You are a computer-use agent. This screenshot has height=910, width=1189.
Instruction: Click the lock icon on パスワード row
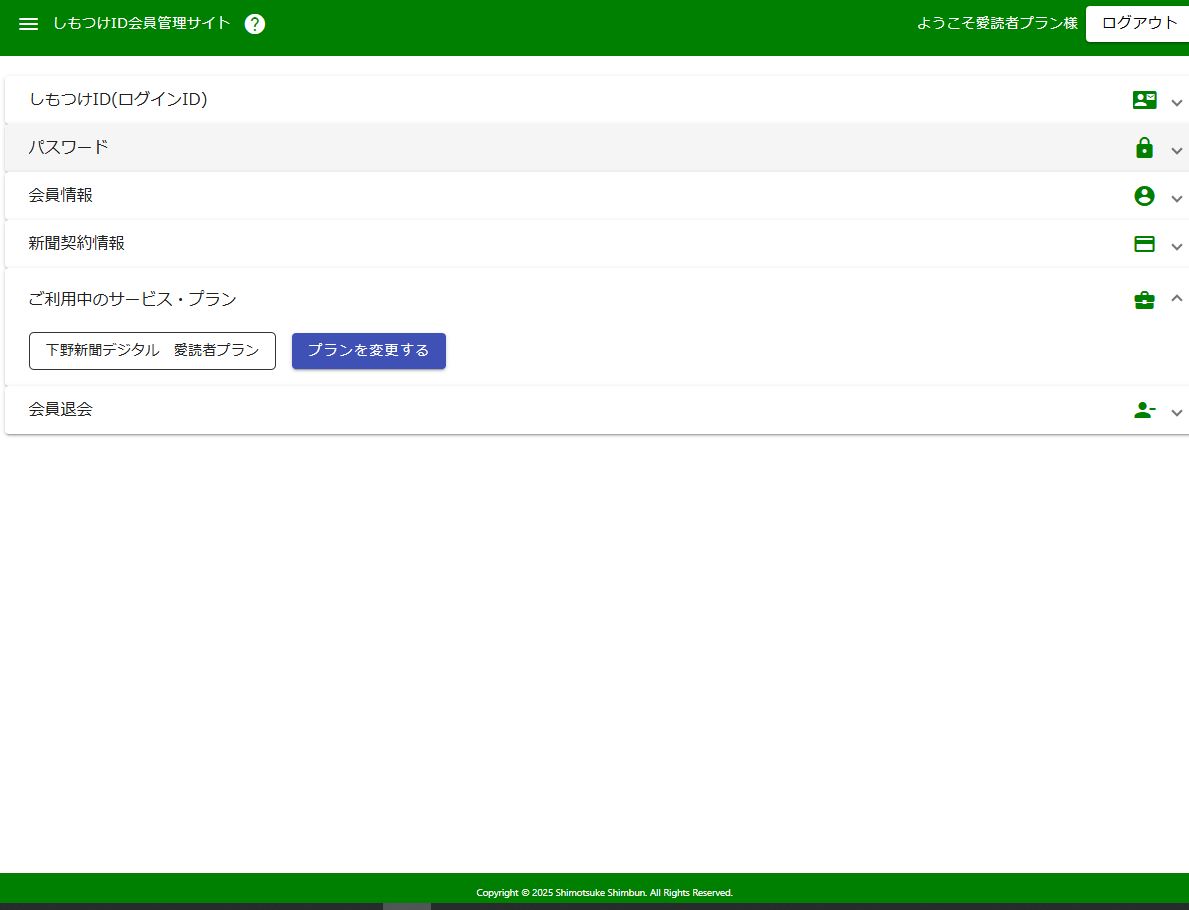(x=1144, y=148)
